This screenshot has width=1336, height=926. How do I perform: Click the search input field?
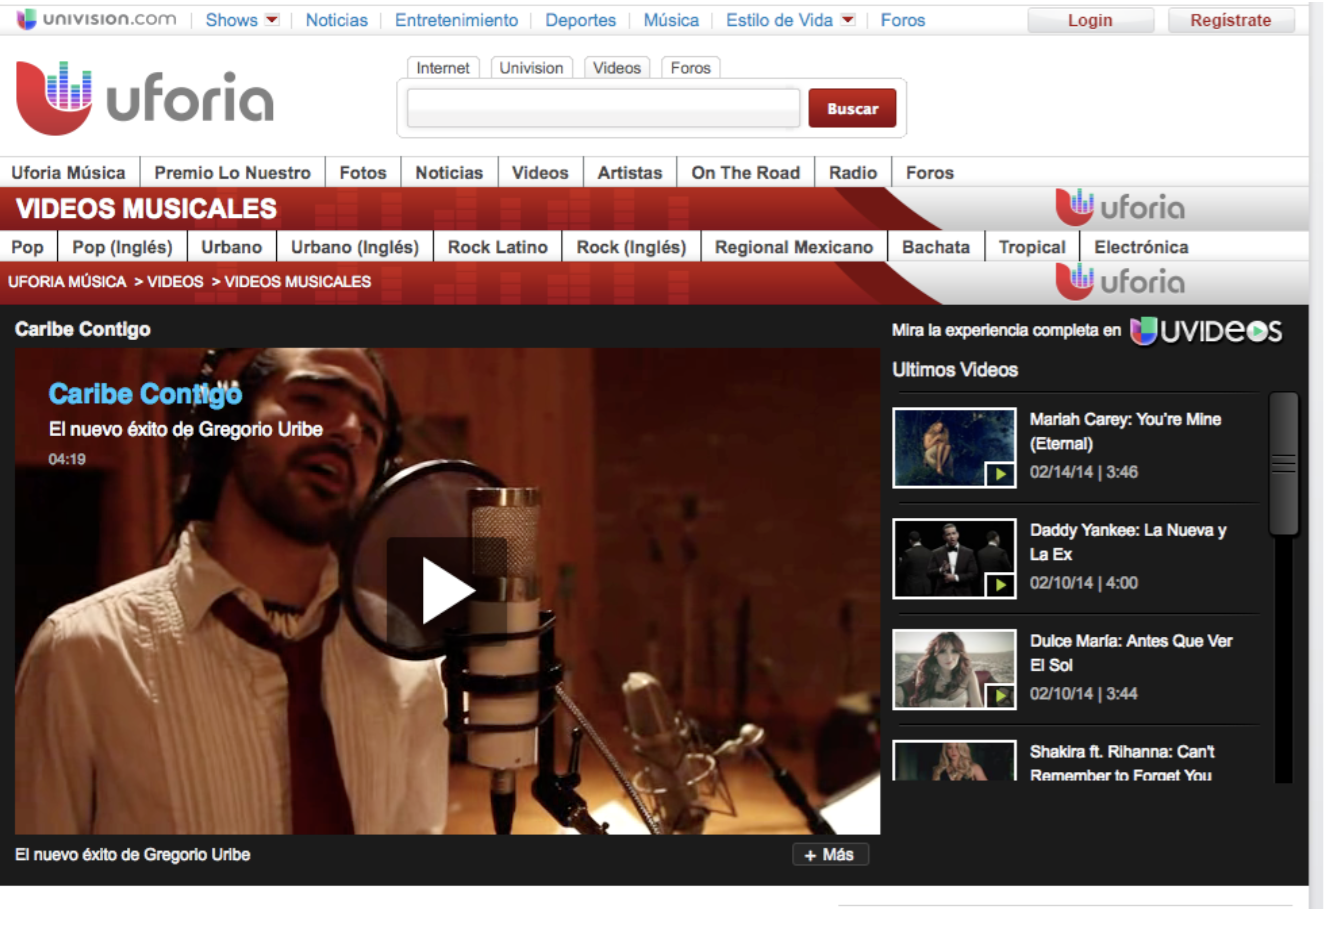pos(603,108)
